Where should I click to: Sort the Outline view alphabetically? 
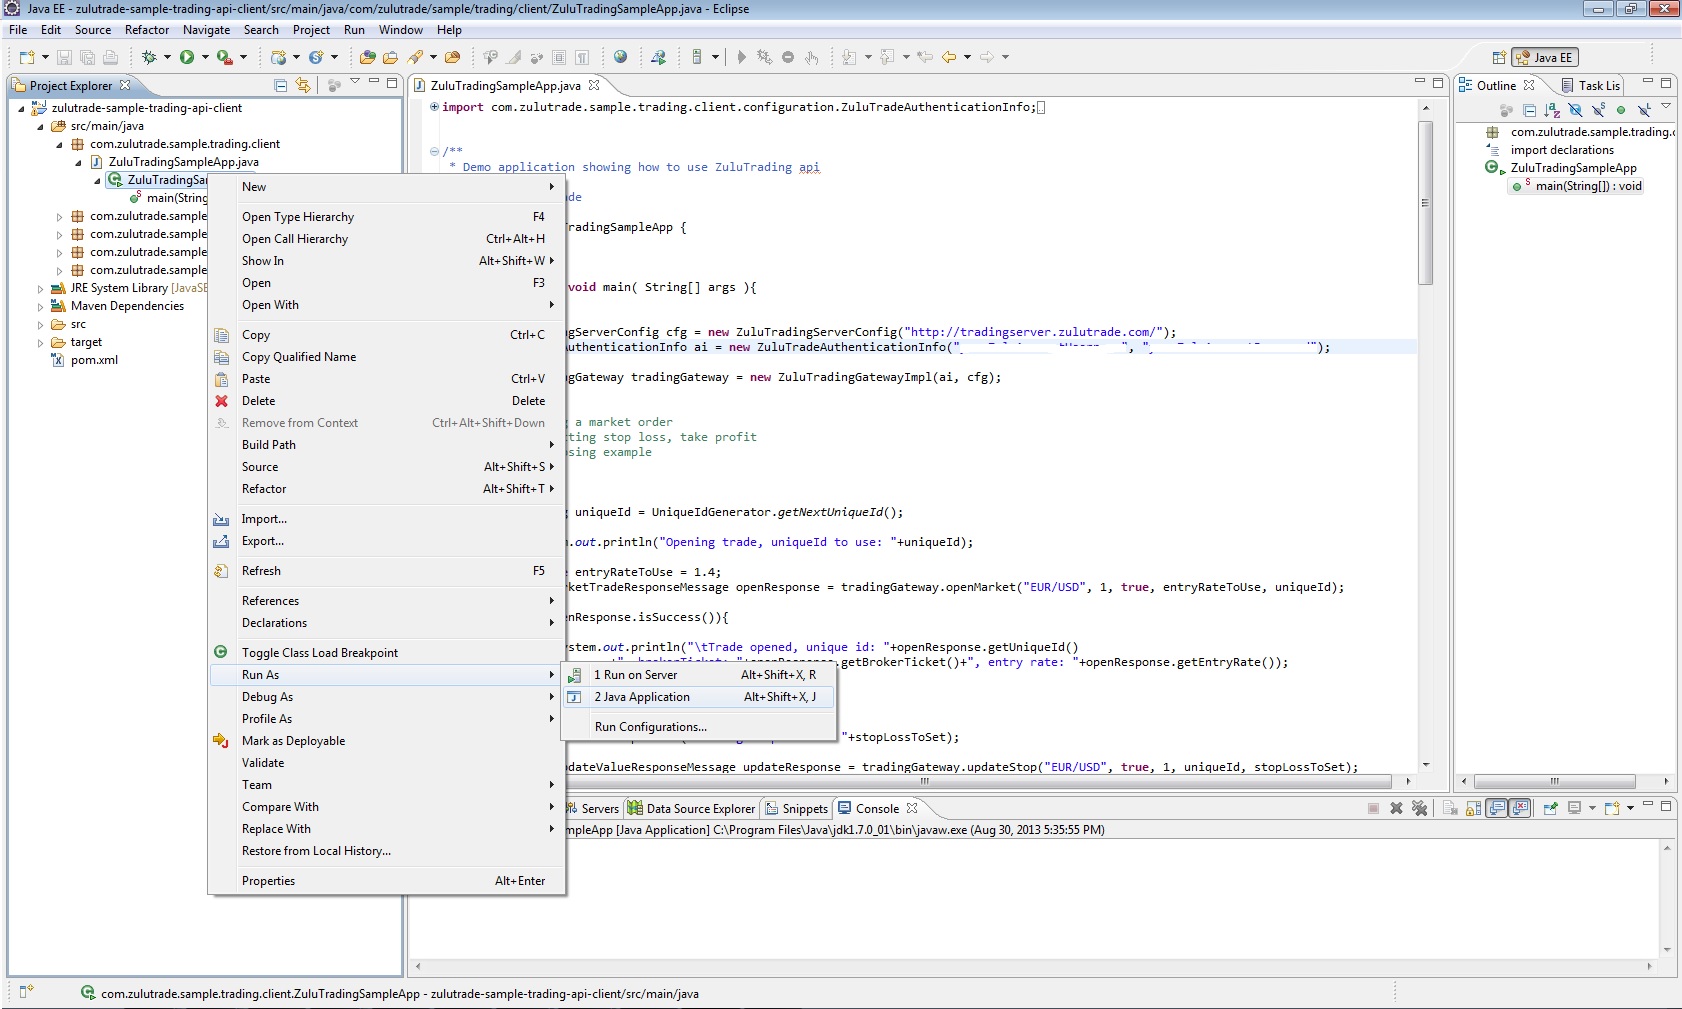(1551, 110)
